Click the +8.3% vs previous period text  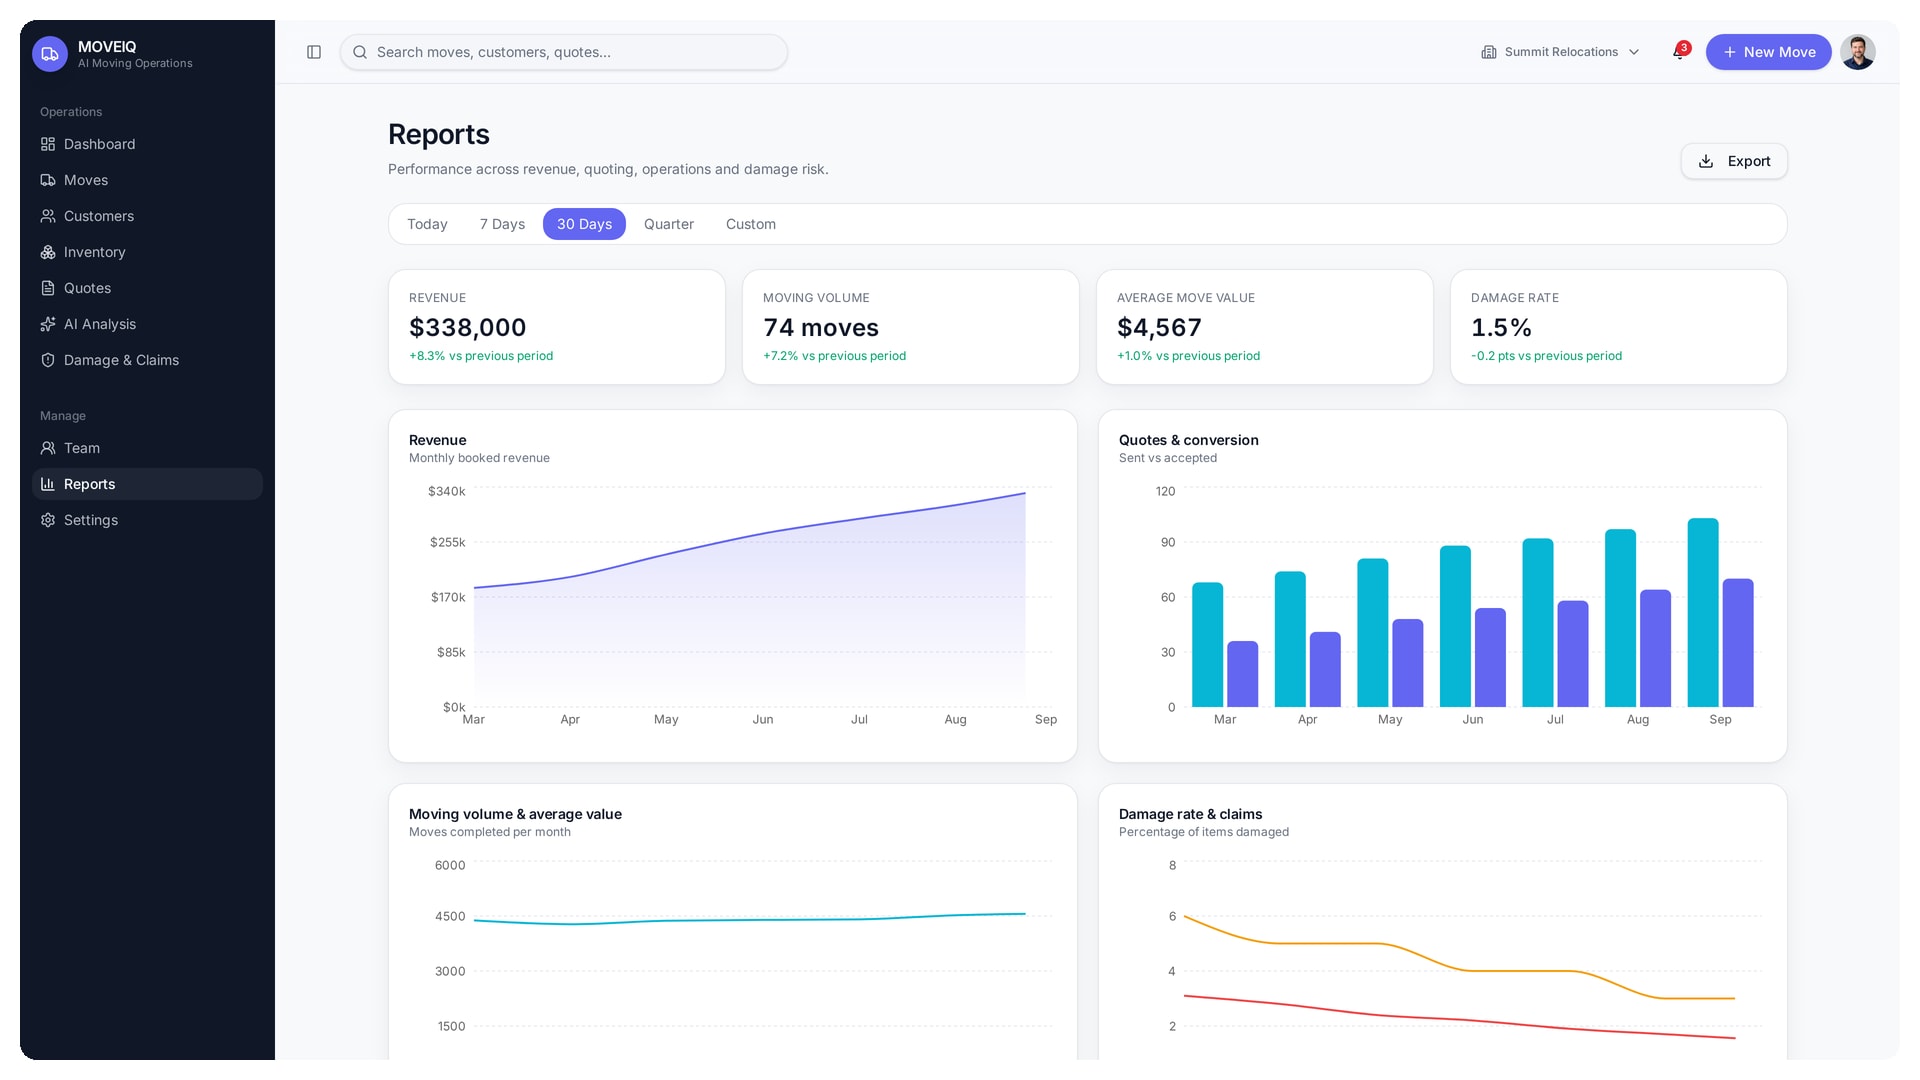481,356
